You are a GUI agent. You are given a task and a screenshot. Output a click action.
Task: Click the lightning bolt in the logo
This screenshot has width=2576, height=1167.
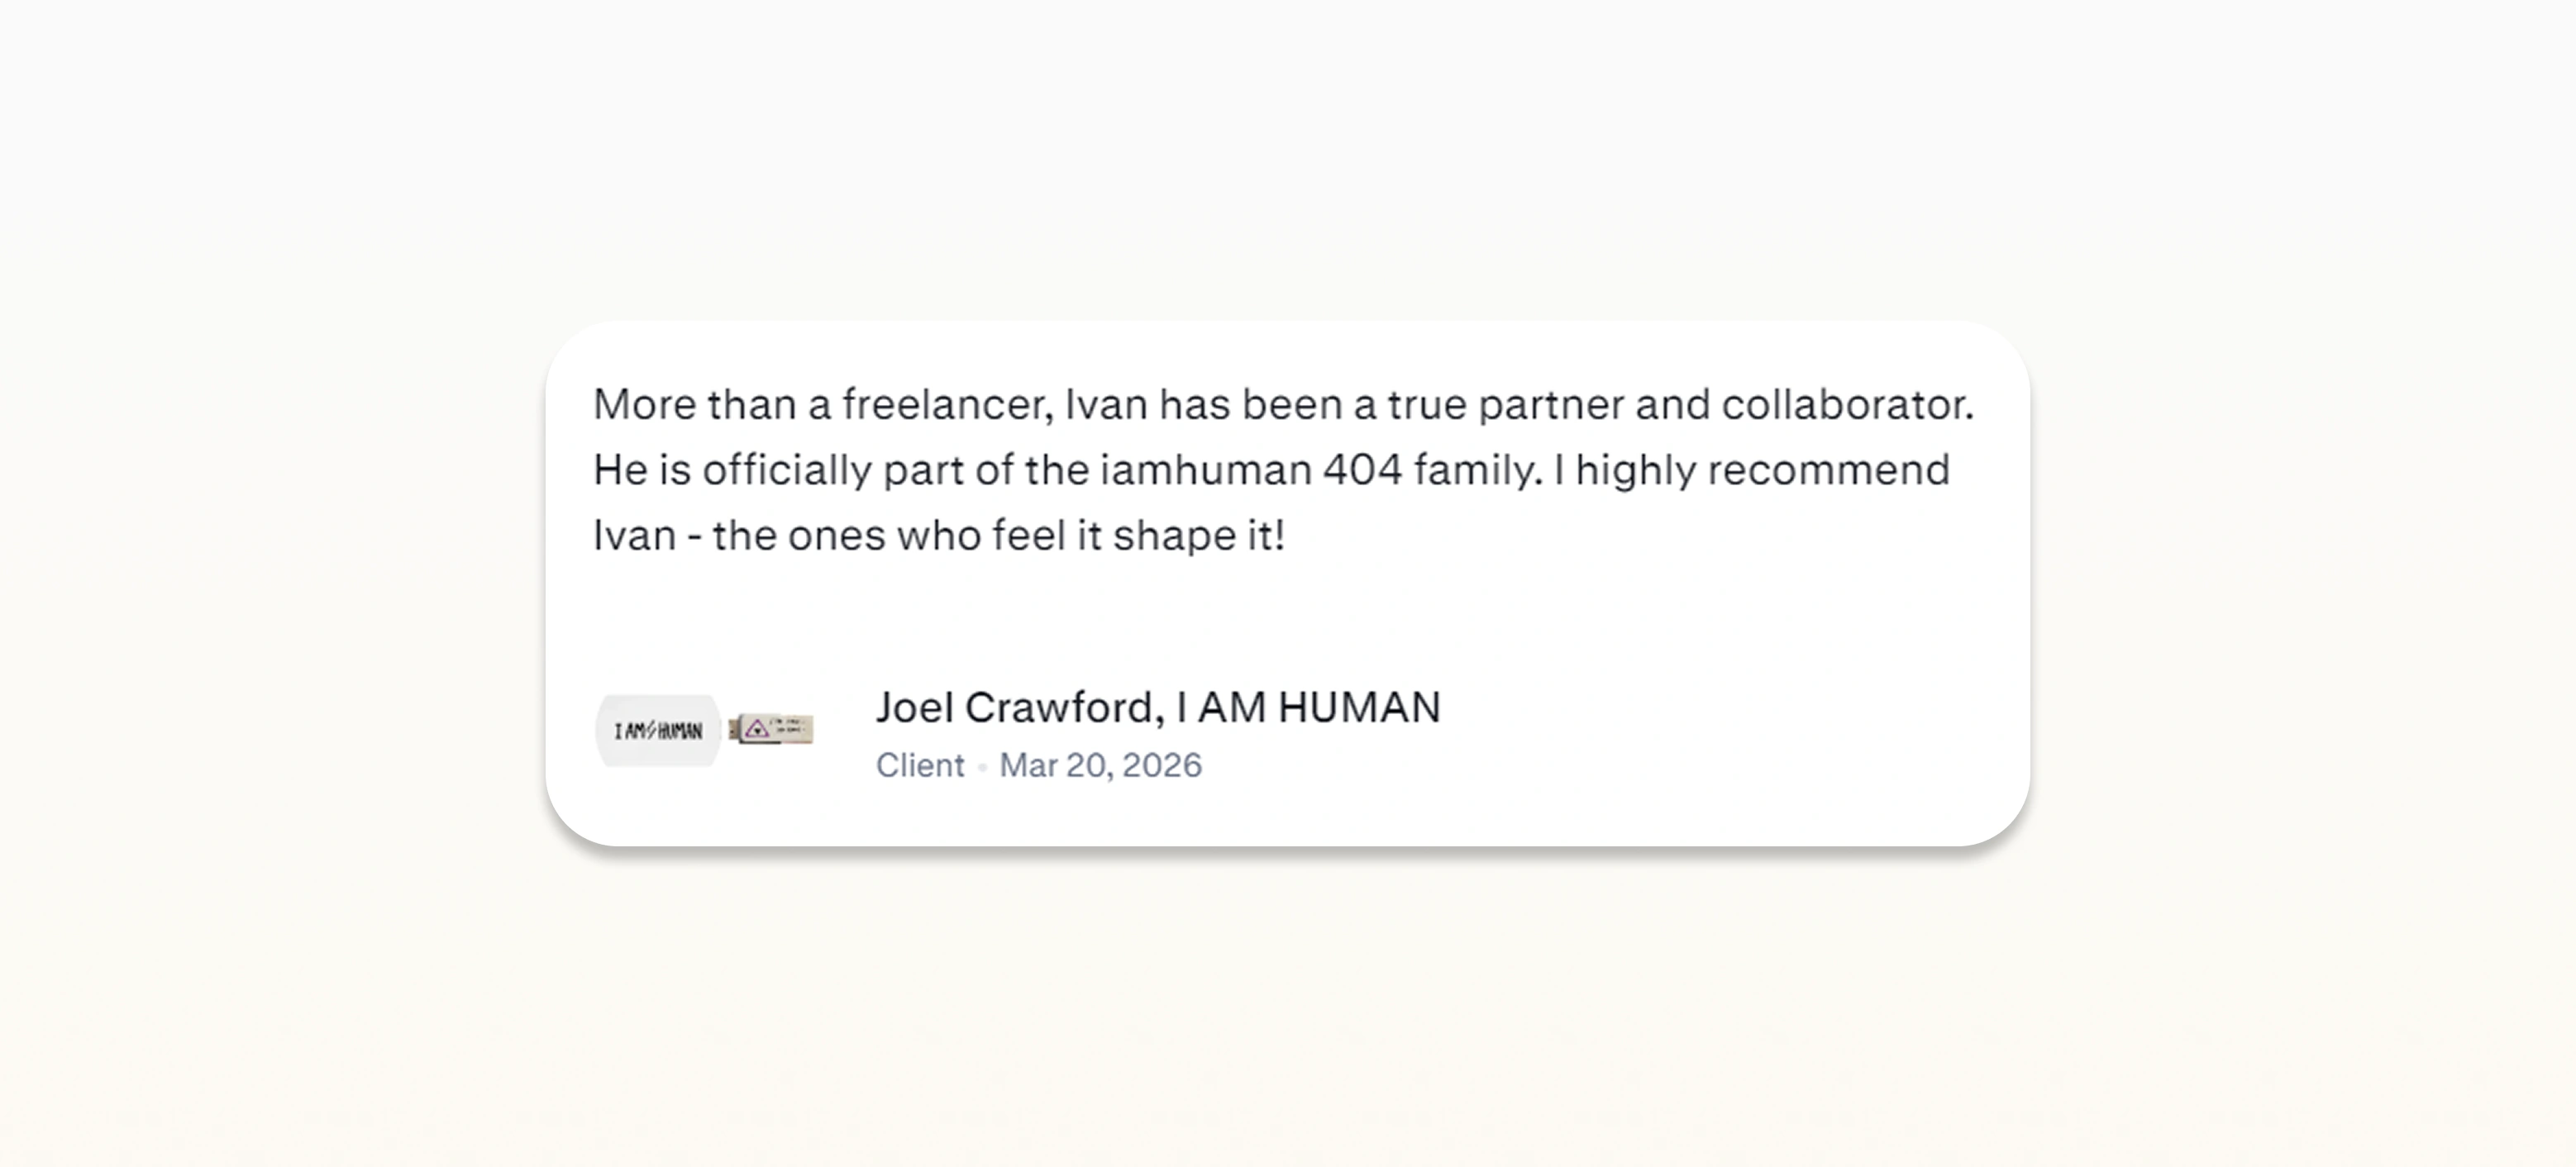point(652,730)
